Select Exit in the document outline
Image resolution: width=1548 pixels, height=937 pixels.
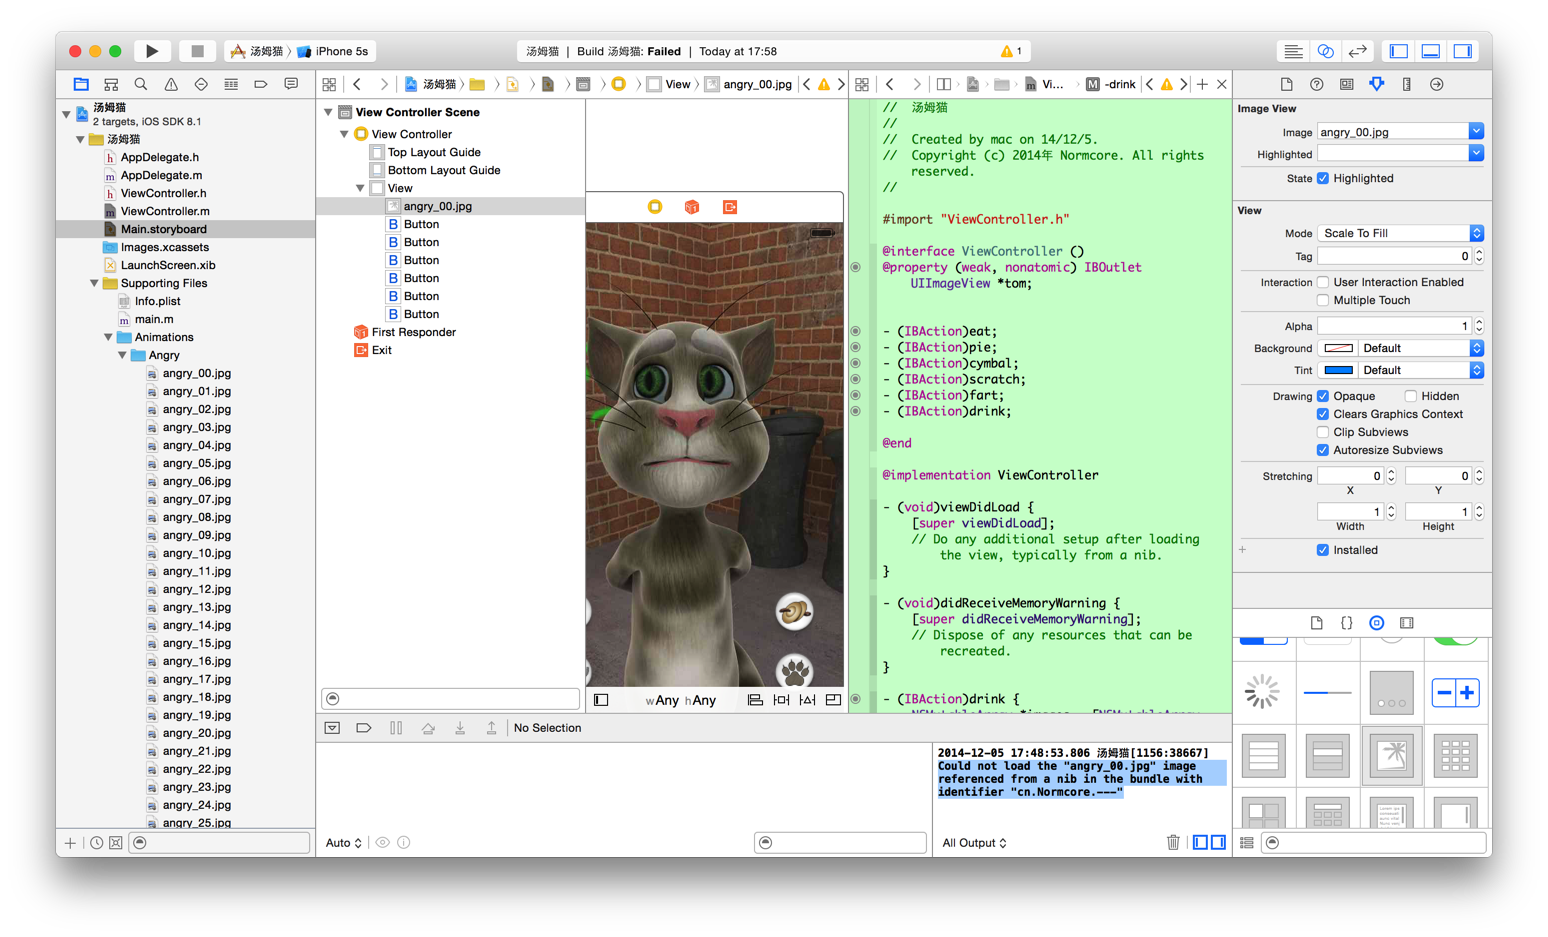click(381, 350)
